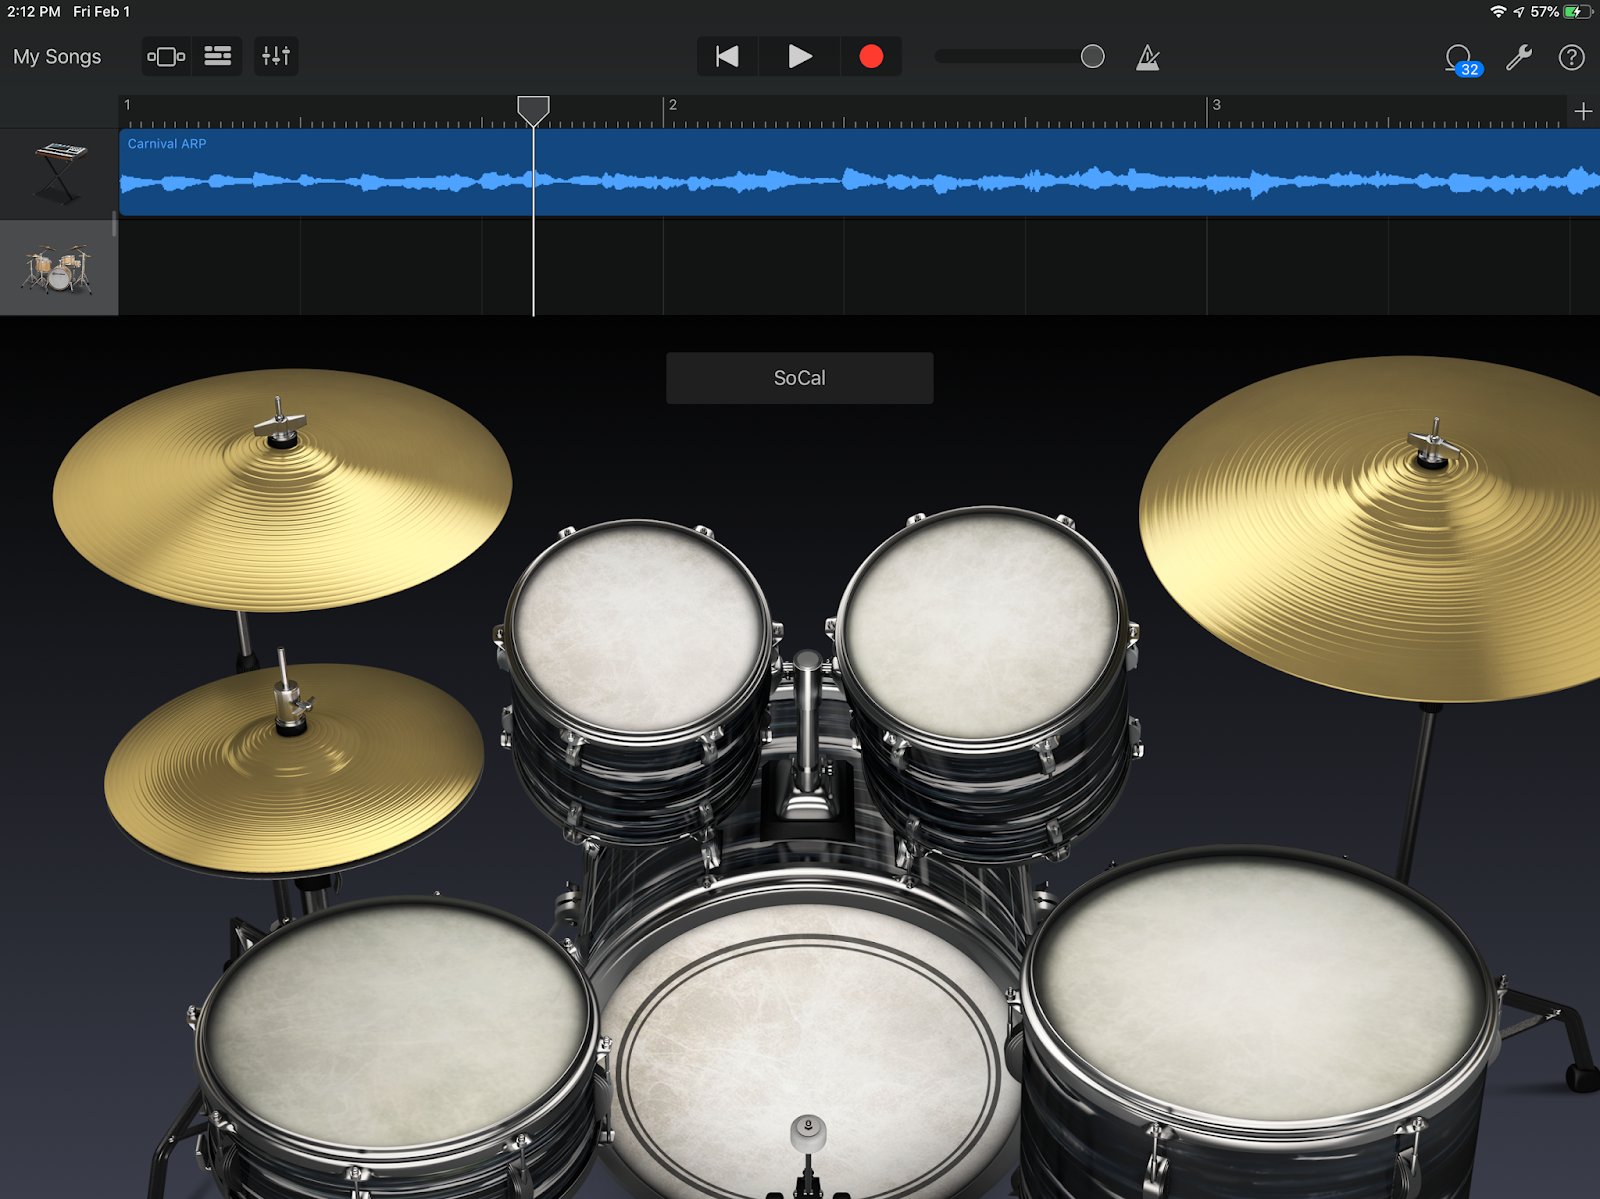Open song settings with the wrench icon

pyautogui.click(x=1518, y=57)
